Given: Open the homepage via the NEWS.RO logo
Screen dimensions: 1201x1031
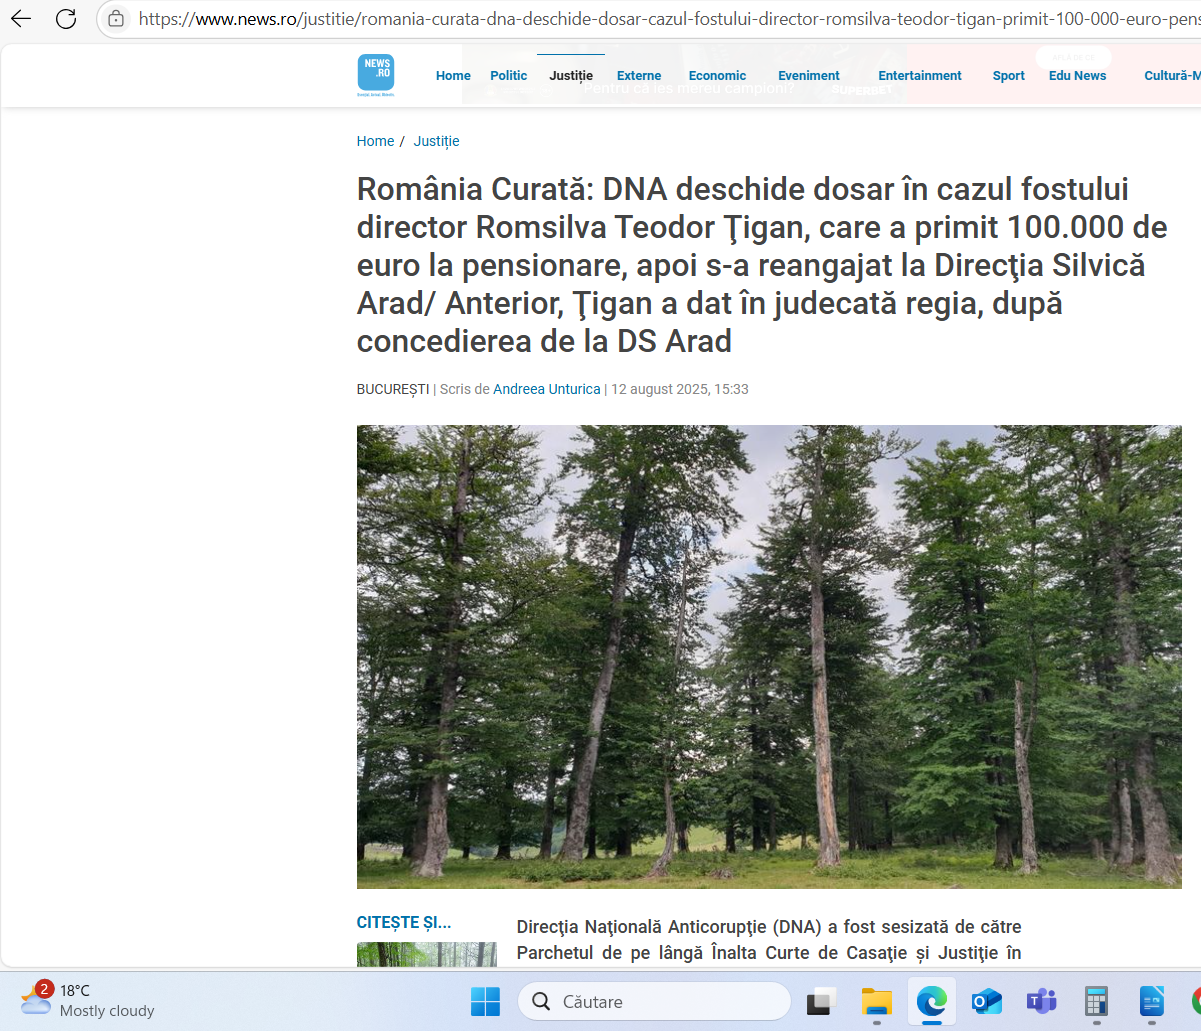Looking at the screenshot, I should [x=375, y=74].
